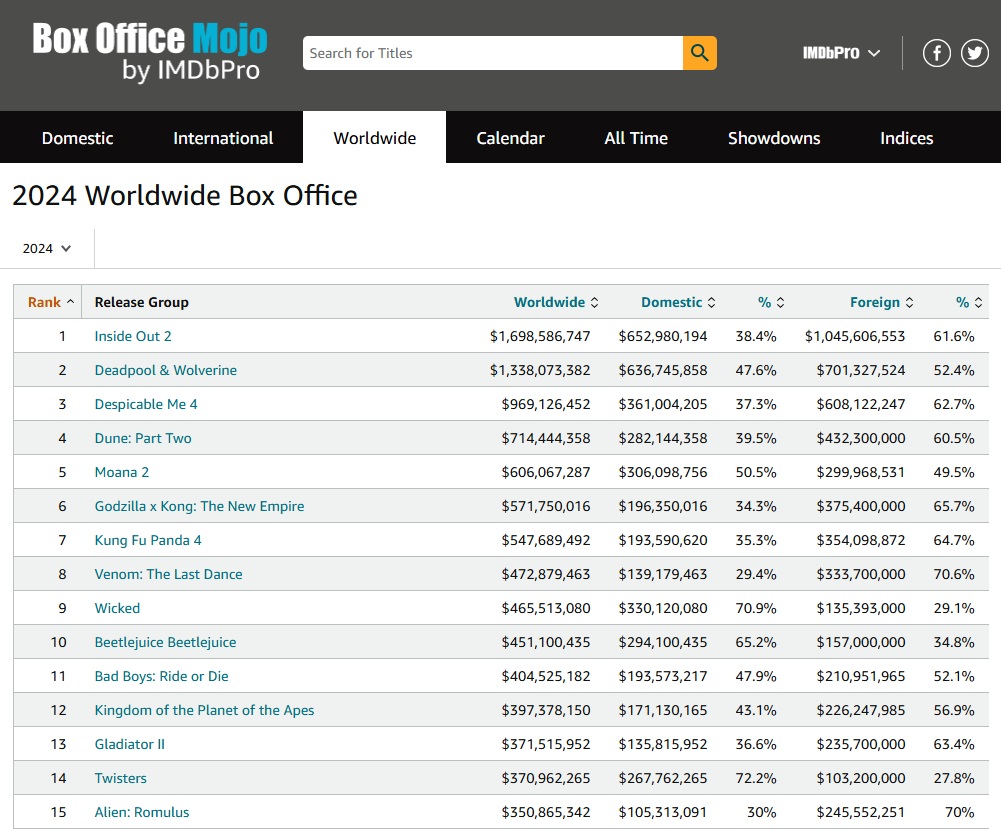
Task: Click the Box Office Mojo logo
Action: click(x=150, y=53)
